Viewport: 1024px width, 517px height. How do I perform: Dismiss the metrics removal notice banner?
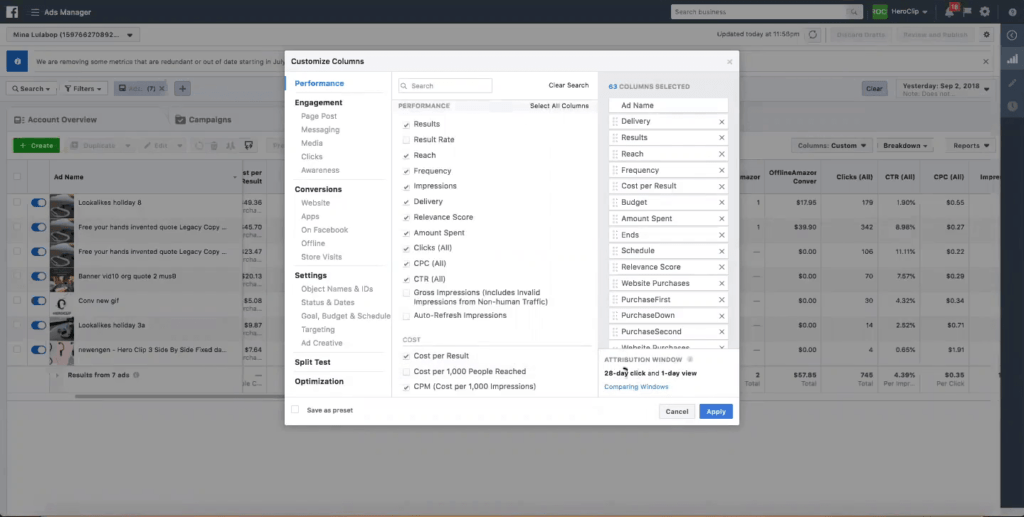pos(986,61)
